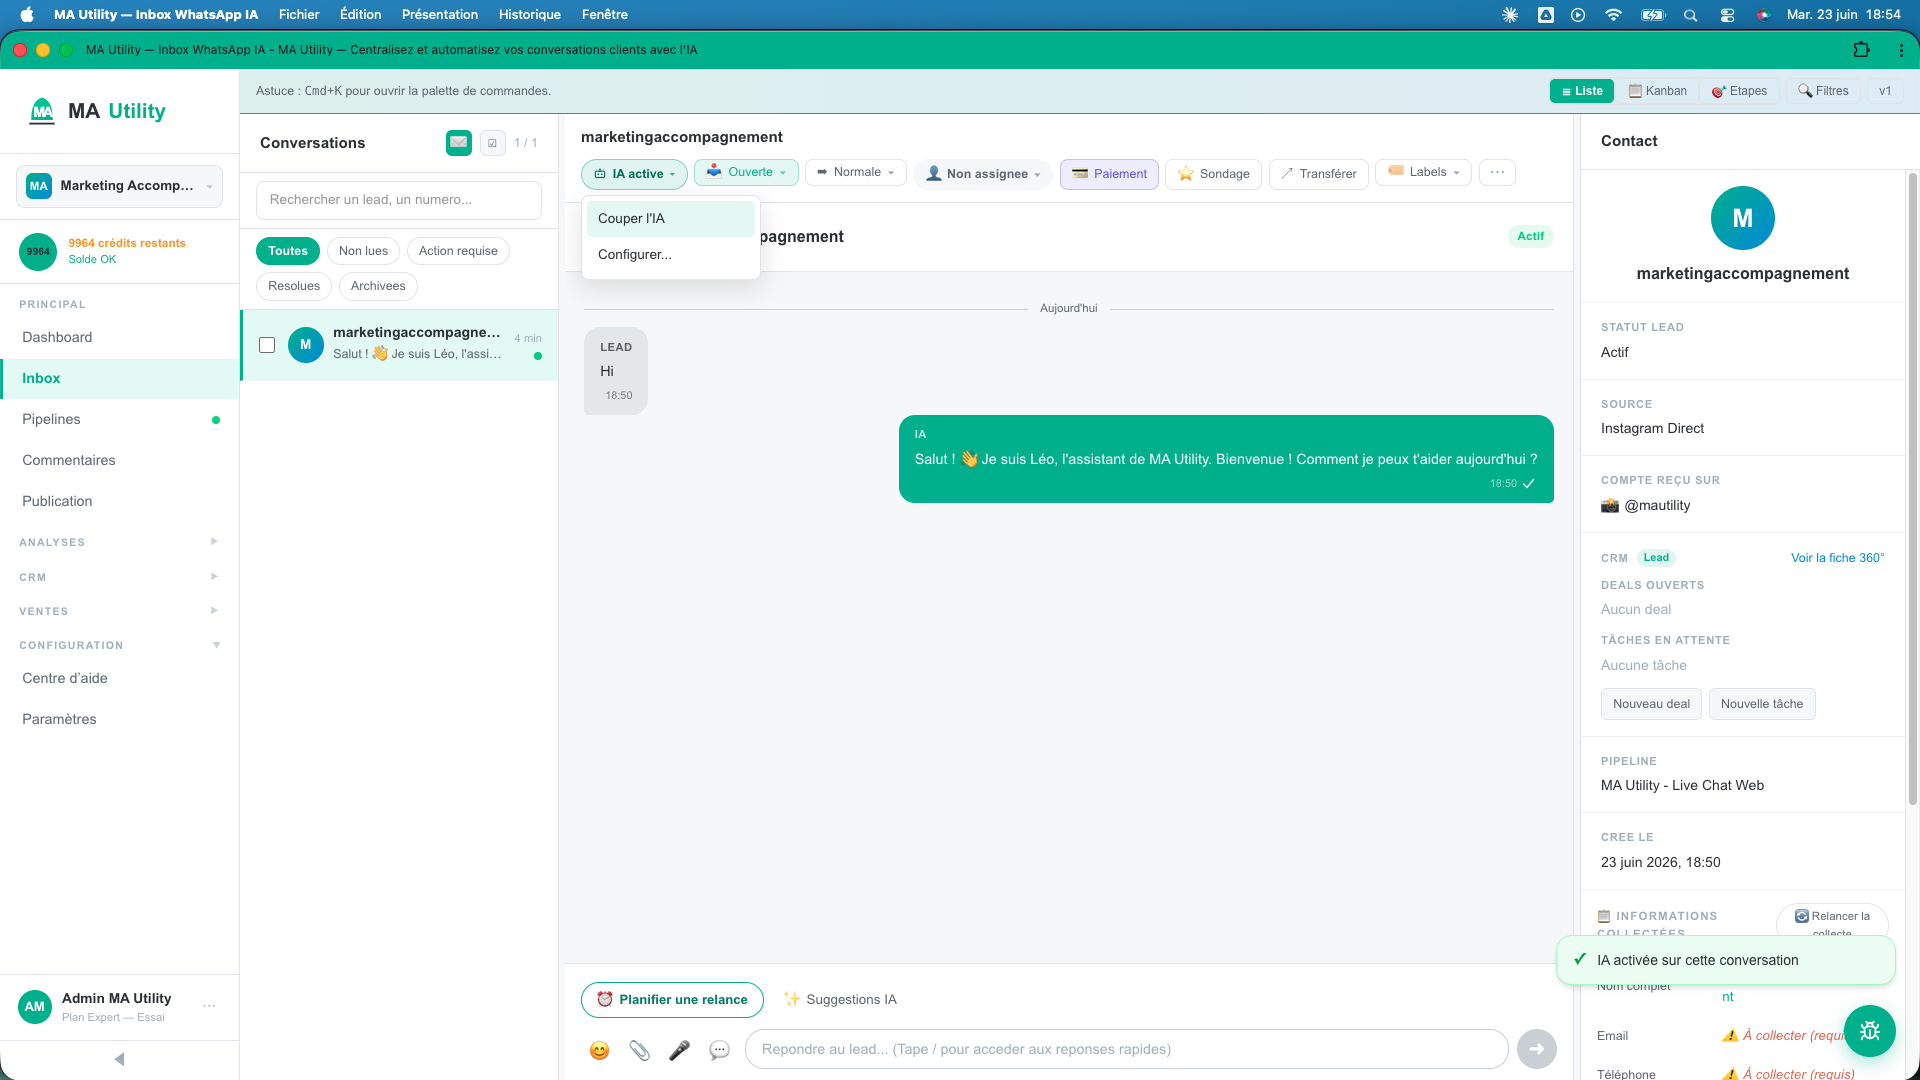Select the Action requise filter chip
Viewport: 1920px width, 1080px height.
[x=458, y=251]
